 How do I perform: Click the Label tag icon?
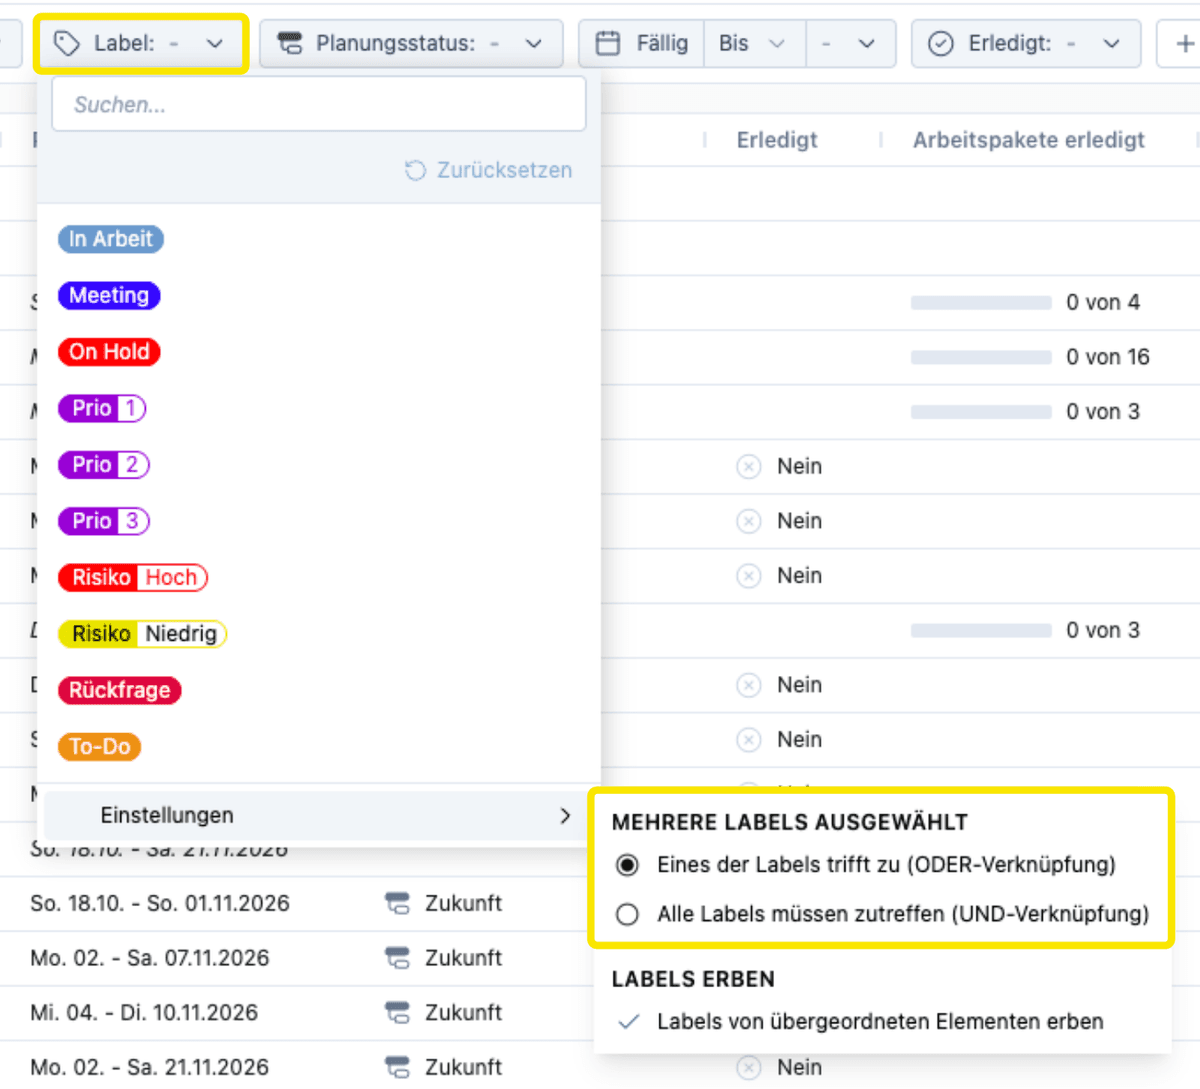coord(67,44)
